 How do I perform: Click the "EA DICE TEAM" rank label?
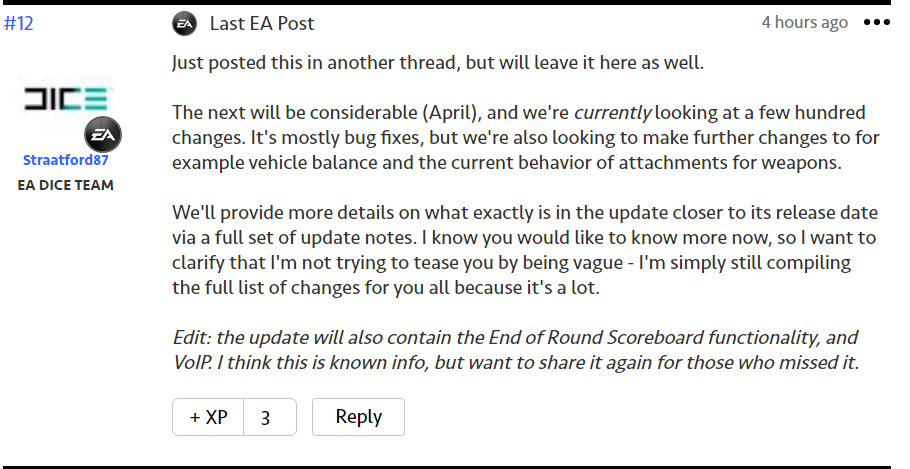[66, 185]
